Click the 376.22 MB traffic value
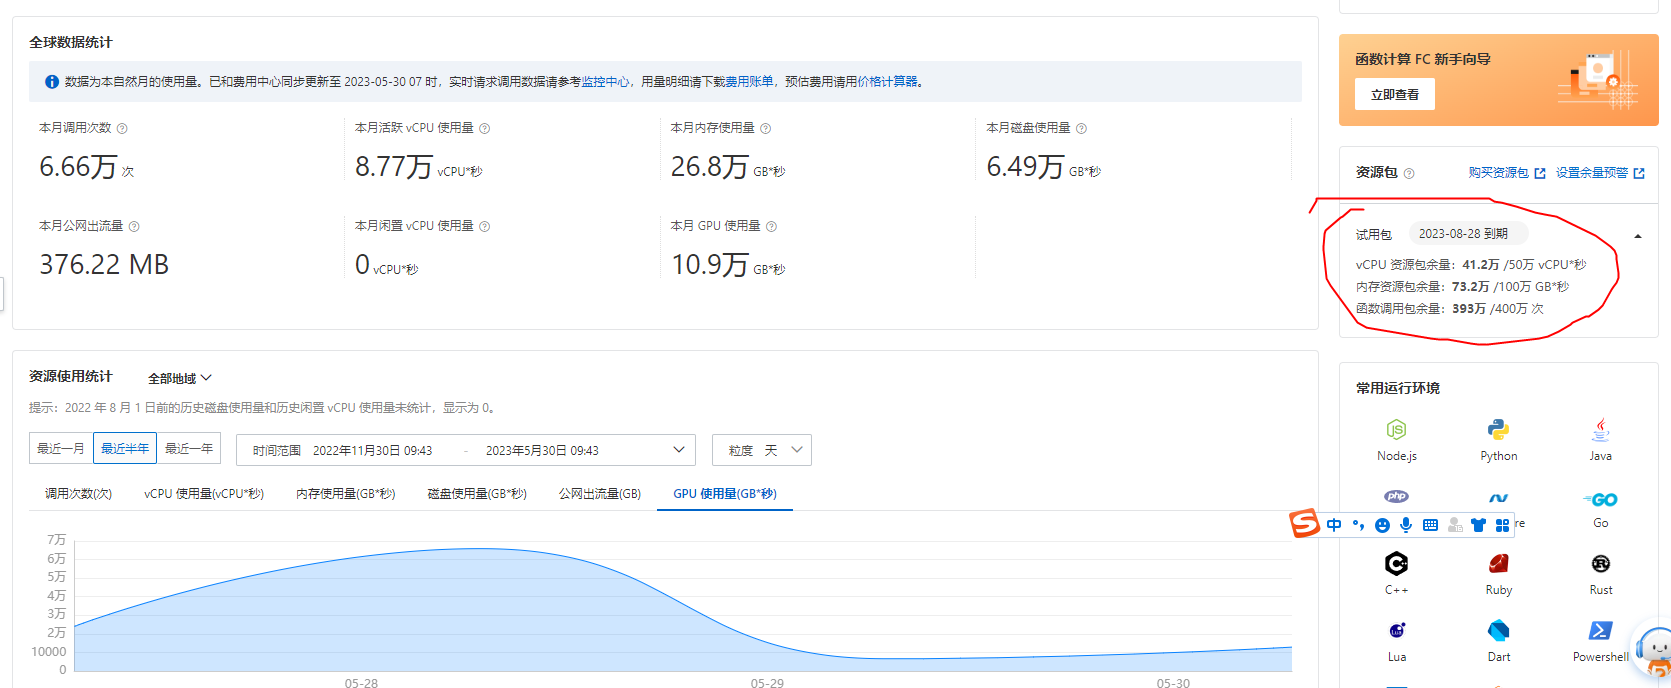The width and height of the screenshot is (1671, 688). click(x=104, y=265)
